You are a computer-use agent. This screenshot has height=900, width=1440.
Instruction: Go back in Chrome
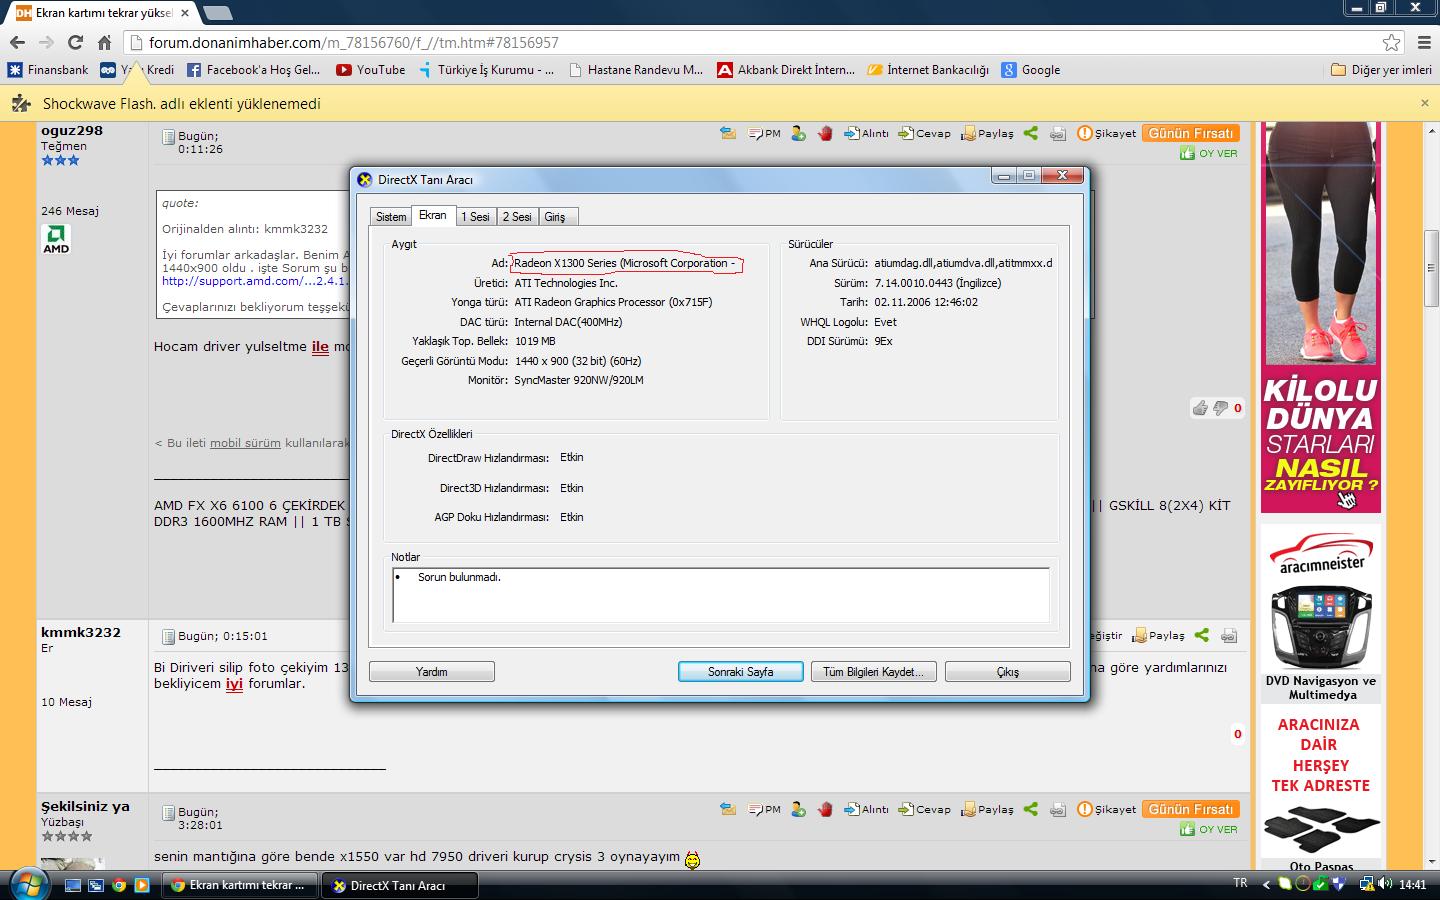[x=17, y=42]
